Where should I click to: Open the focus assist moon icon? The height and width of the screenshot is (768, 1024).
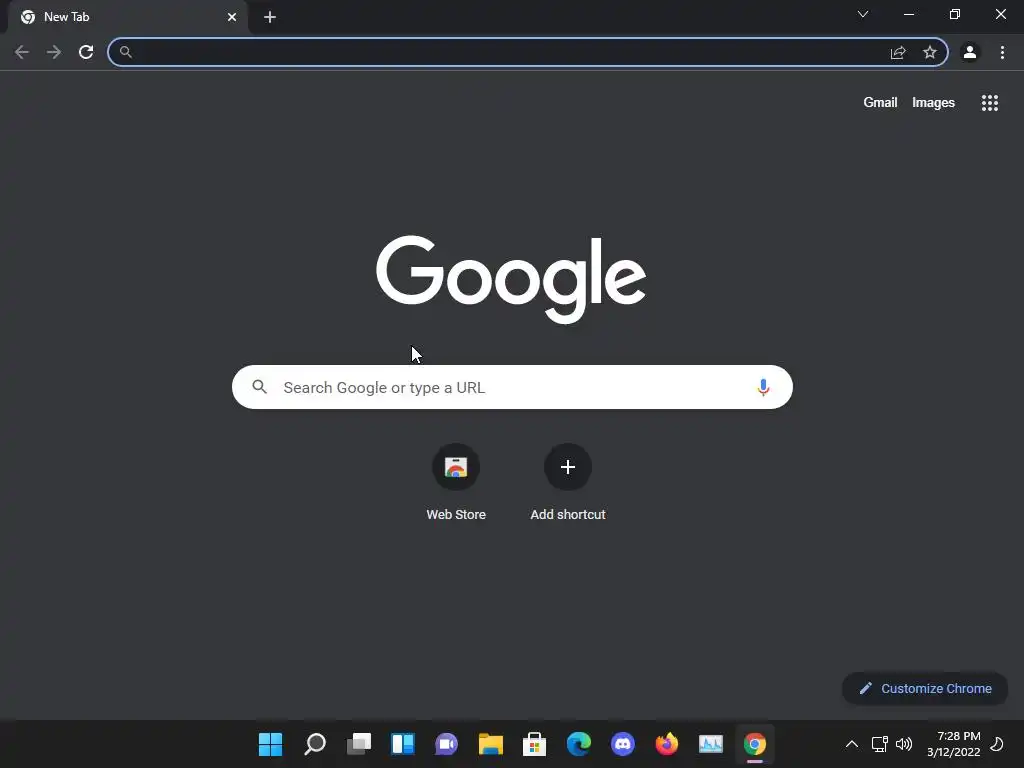(x=997, y=744)
